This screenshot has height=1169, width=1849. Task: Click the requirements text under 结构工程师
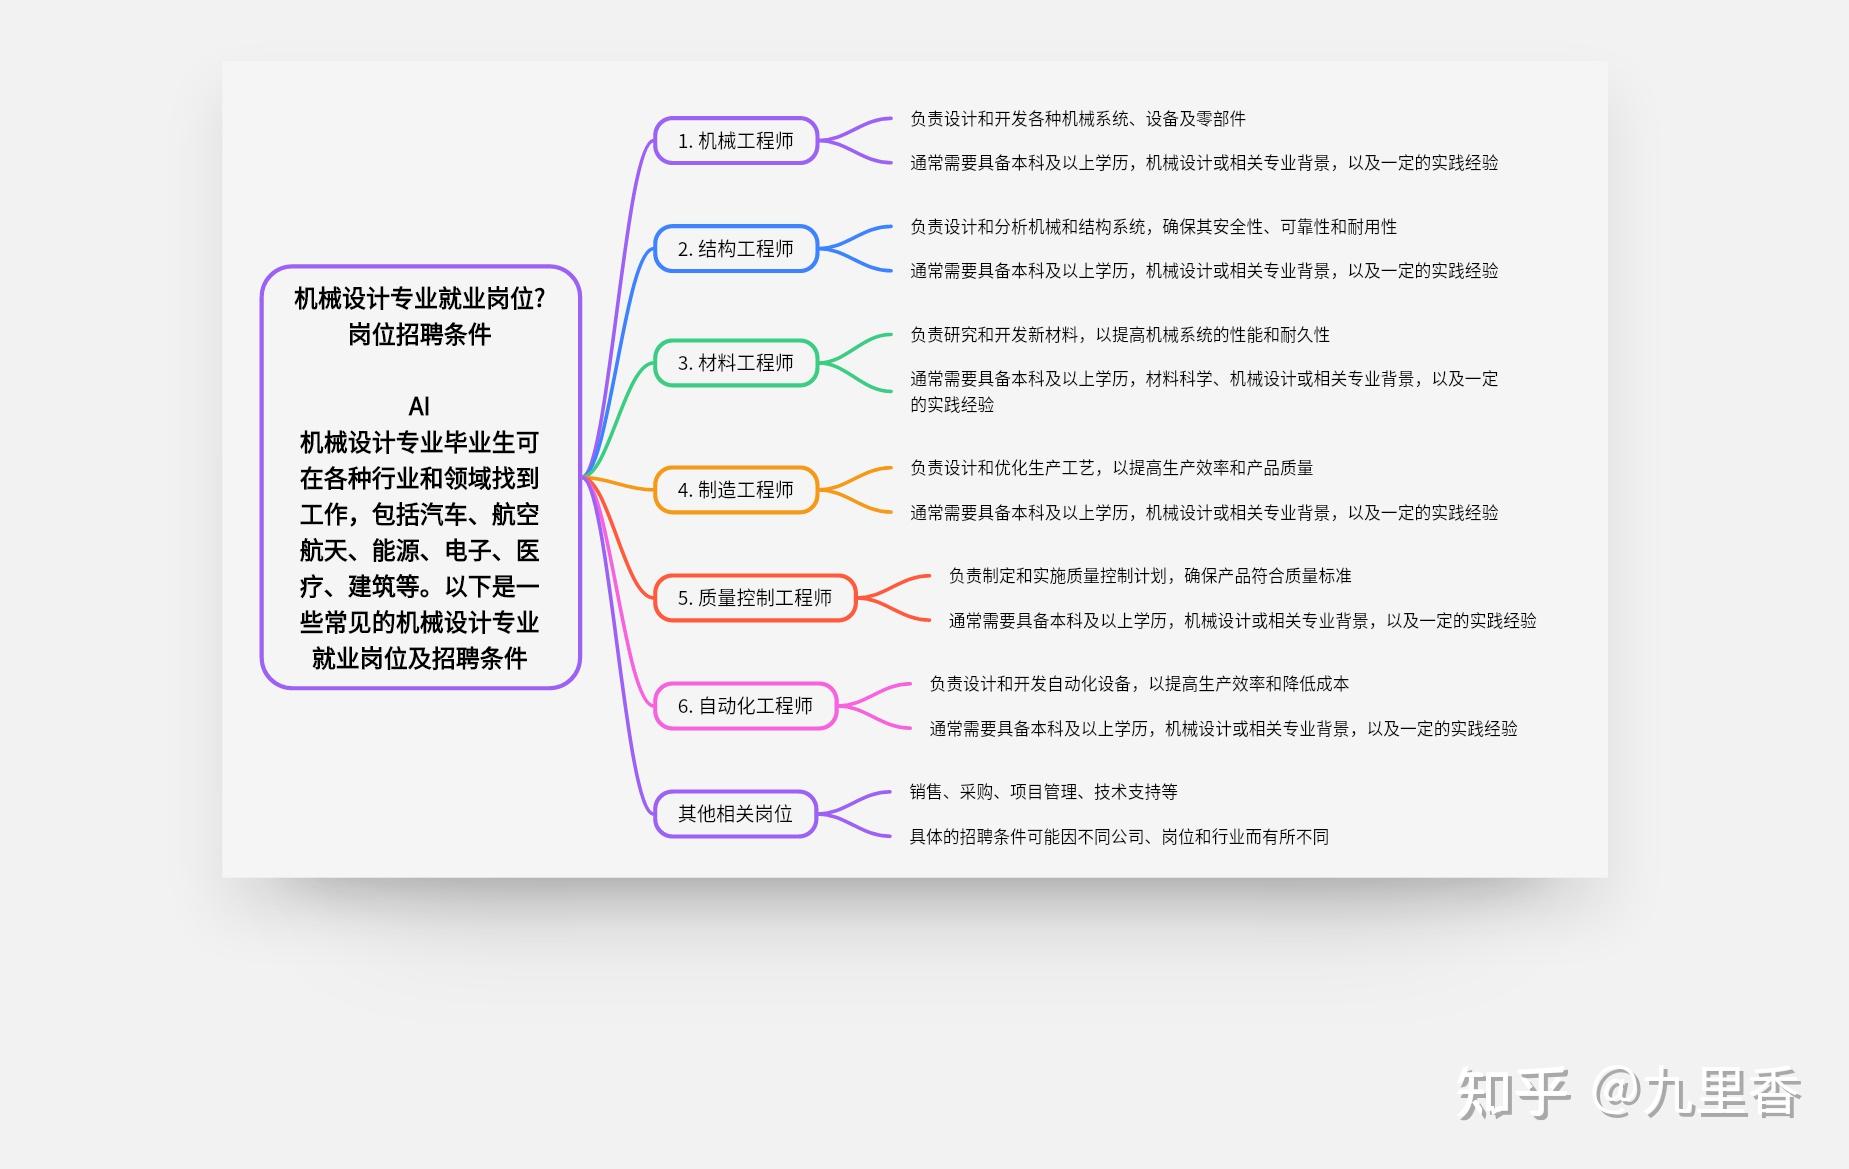[x=1204, y=271]
